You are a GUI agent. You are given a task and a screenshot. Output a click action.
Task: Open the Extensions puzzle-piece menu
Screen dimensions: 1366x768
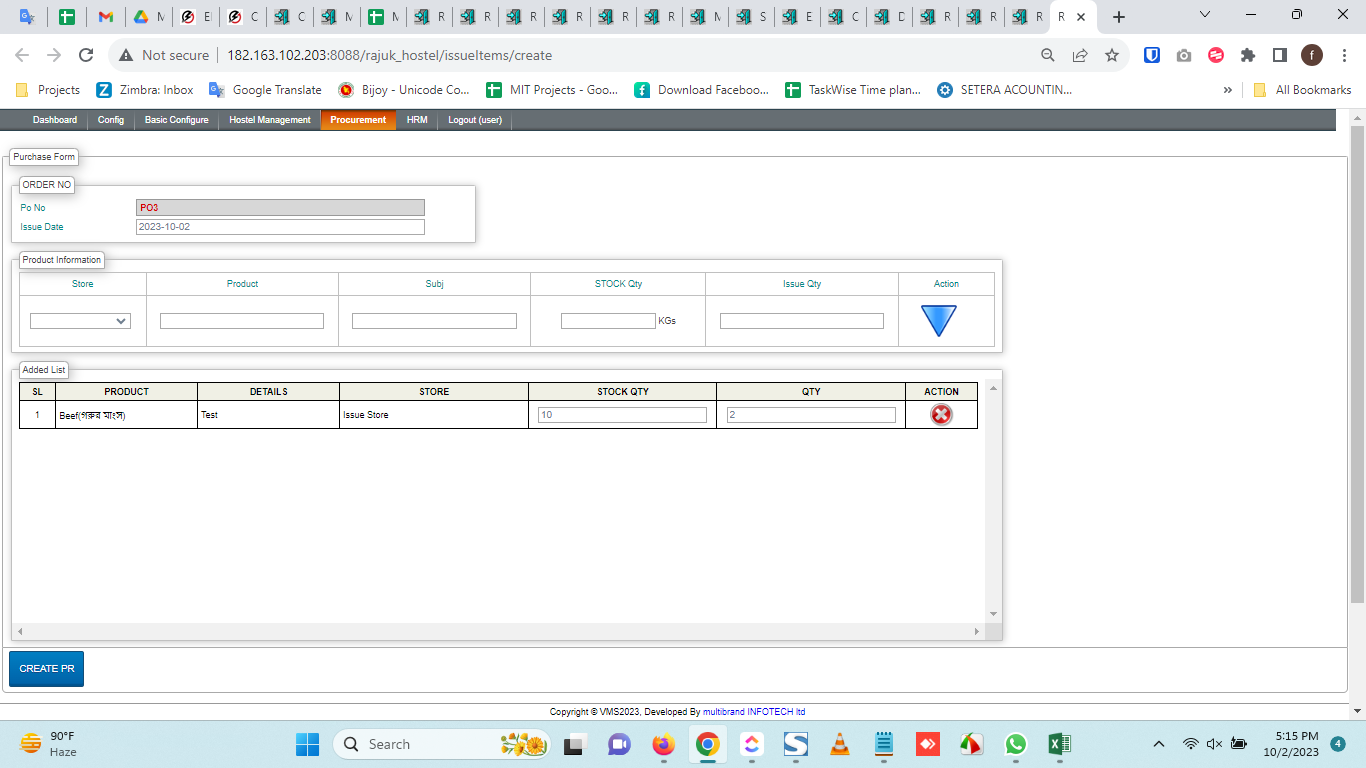point(1248,55)
